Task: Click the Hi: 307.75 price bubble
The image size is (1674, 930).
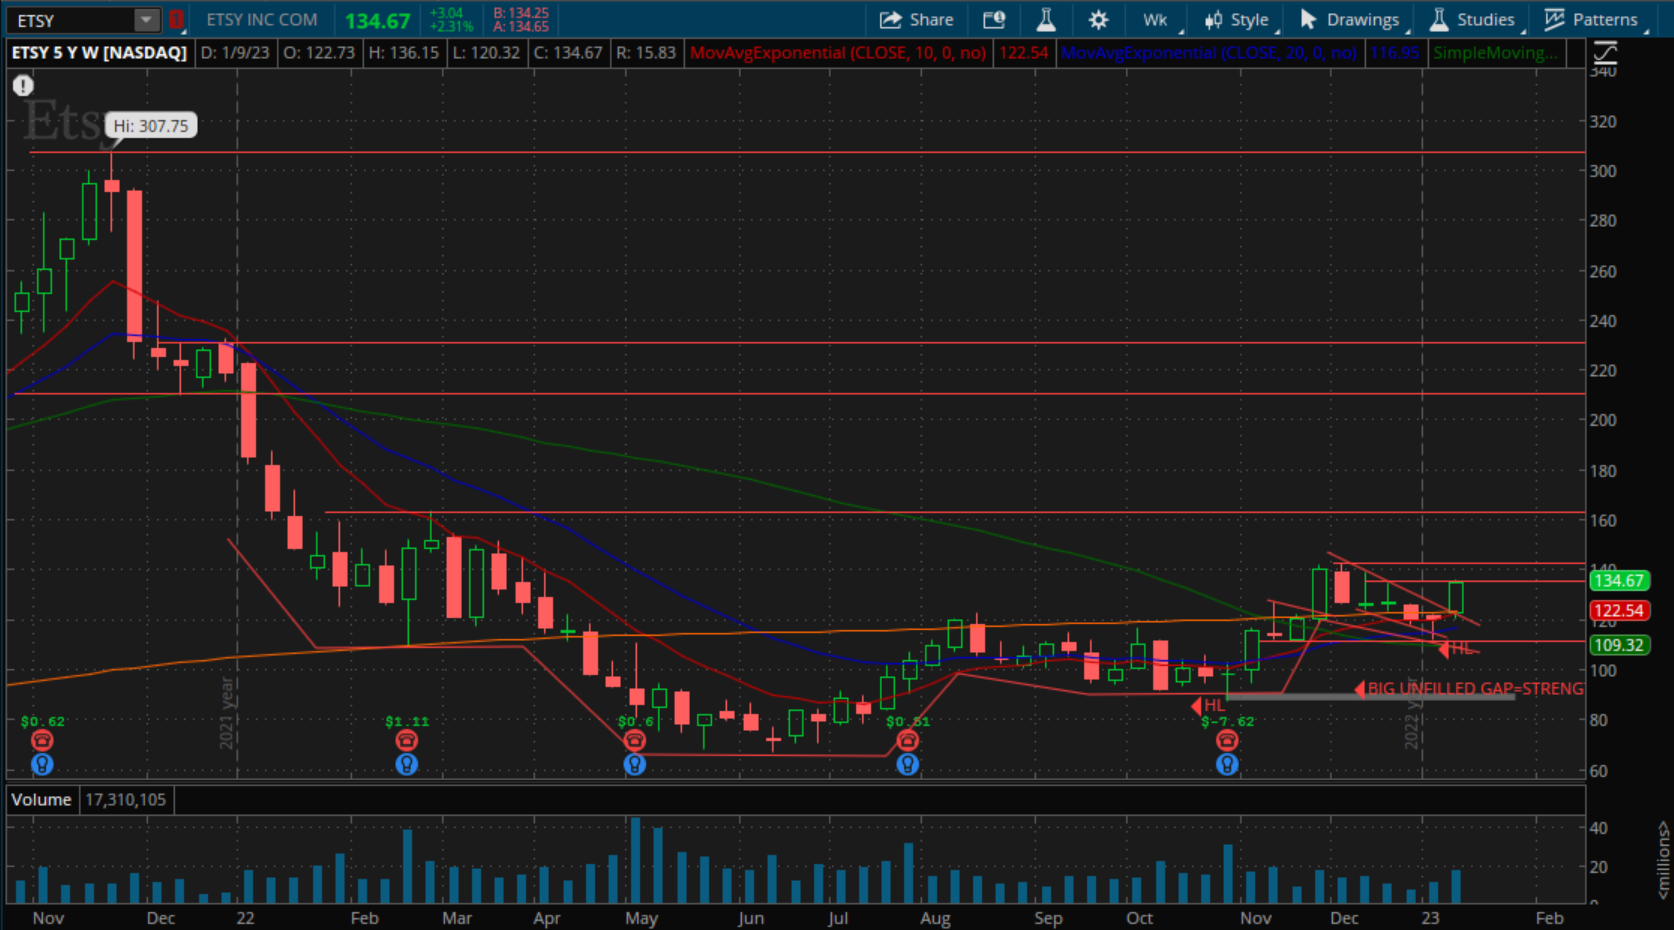Action: click(151, 126)
